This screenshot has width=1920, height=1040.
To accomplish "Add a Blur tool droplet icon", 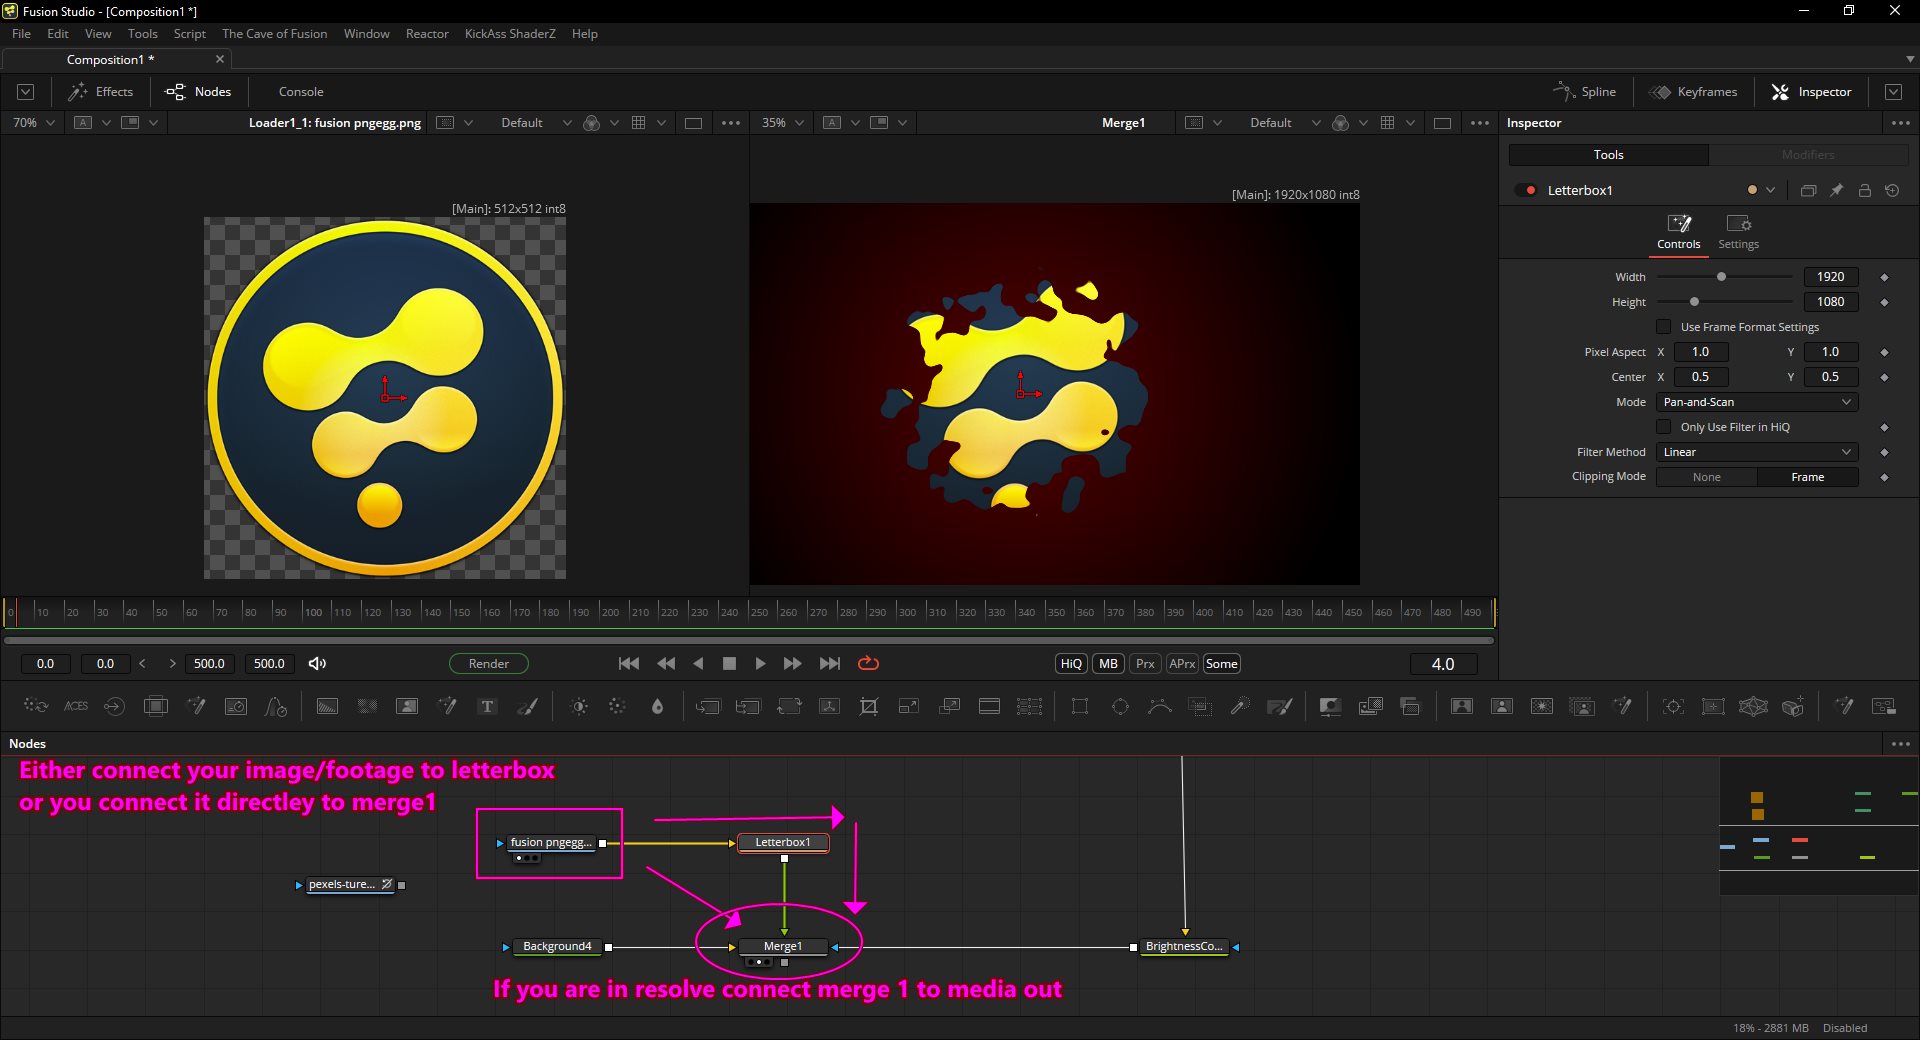I will coord(657,706).
